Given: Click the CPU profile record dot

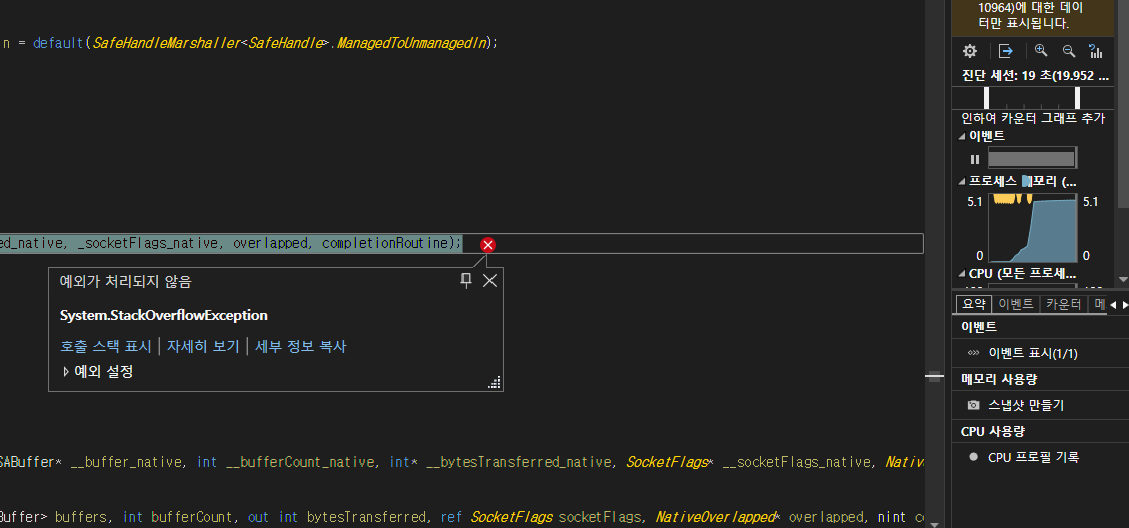Looking at the screenshot, I should click(x=973, y=457).
